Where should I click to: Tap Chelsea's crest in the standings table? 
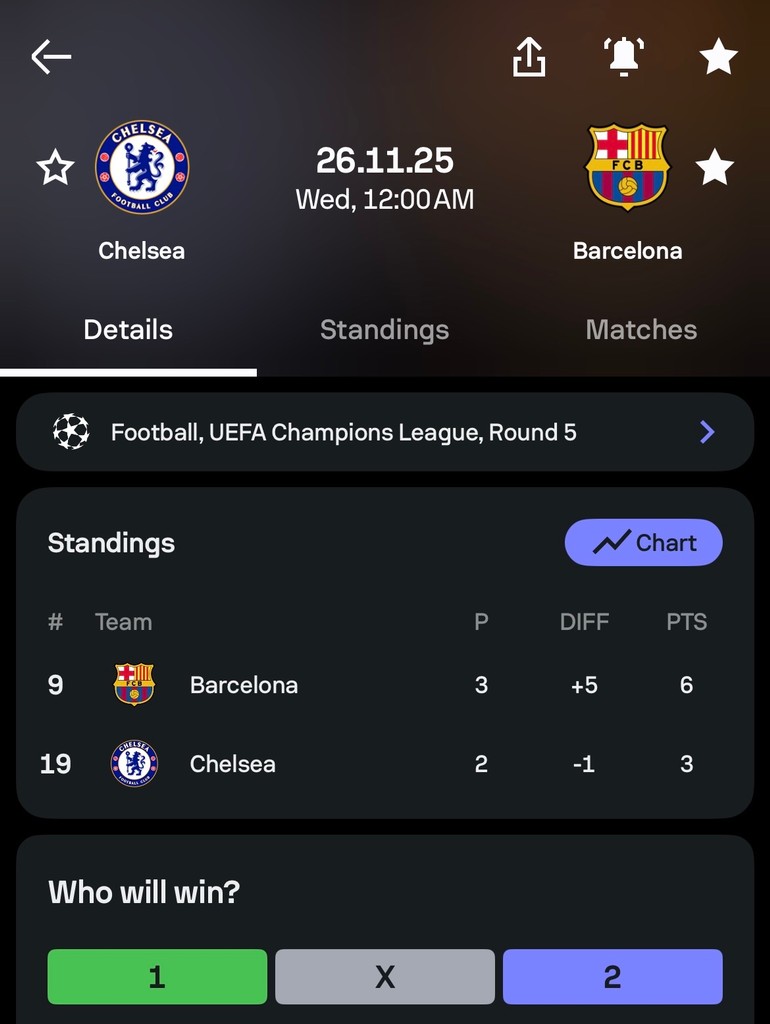click(134, 764)
